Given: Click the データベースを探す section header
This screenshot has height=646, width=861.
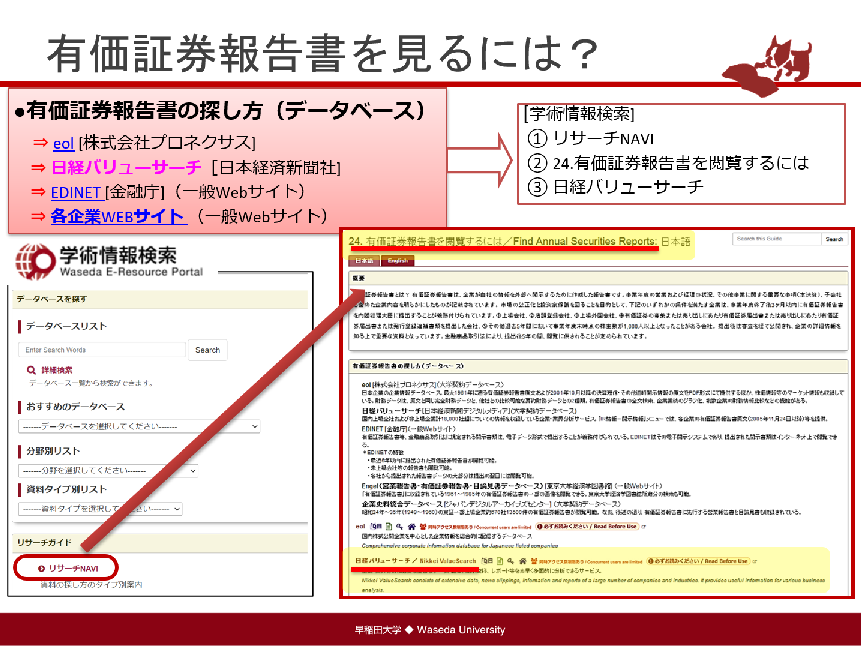Looking at the screenshot, I should coord(160,299).
